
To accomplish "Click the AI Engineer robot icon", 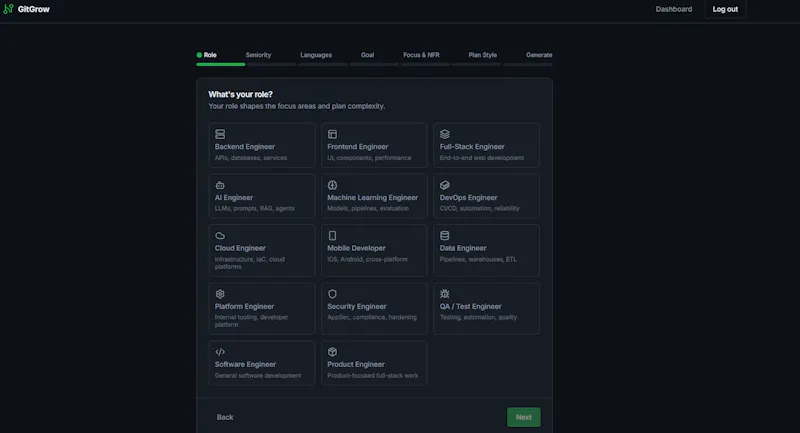I will (x=220, y=185).
